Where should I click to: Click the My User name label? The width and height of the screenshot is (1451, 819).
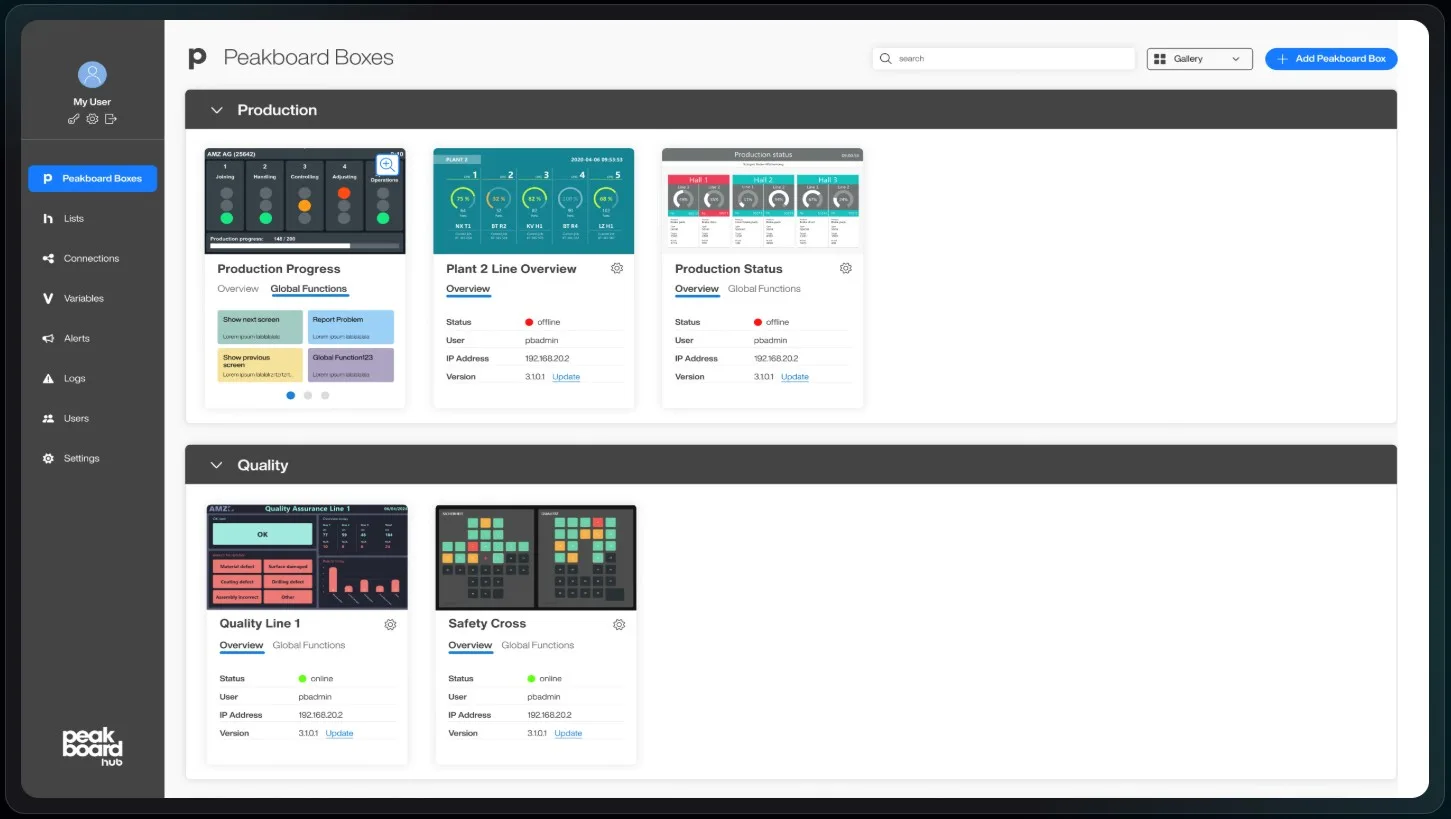pos(92,102)
